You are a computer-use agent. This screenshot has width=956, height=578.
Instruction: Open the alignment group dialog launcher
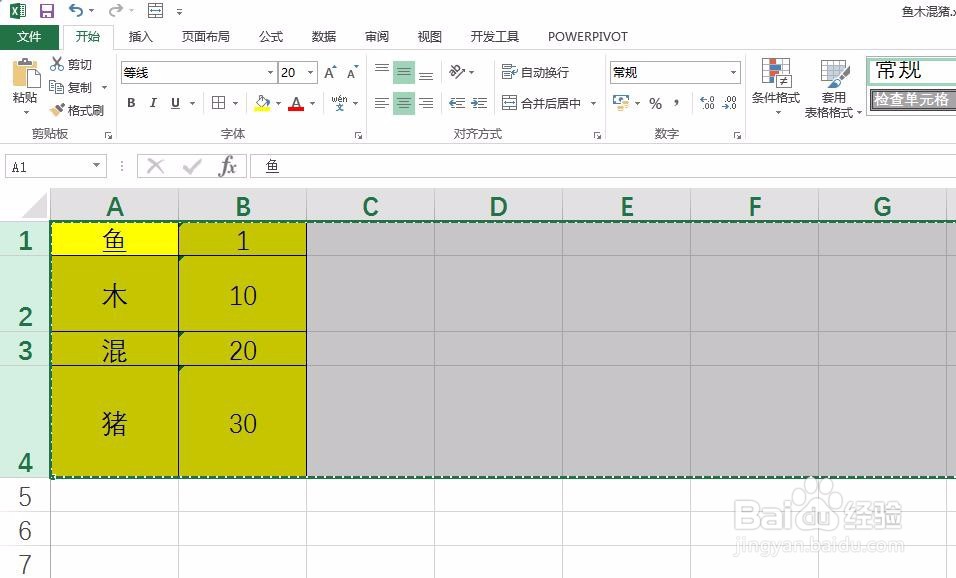coord(598,135)
